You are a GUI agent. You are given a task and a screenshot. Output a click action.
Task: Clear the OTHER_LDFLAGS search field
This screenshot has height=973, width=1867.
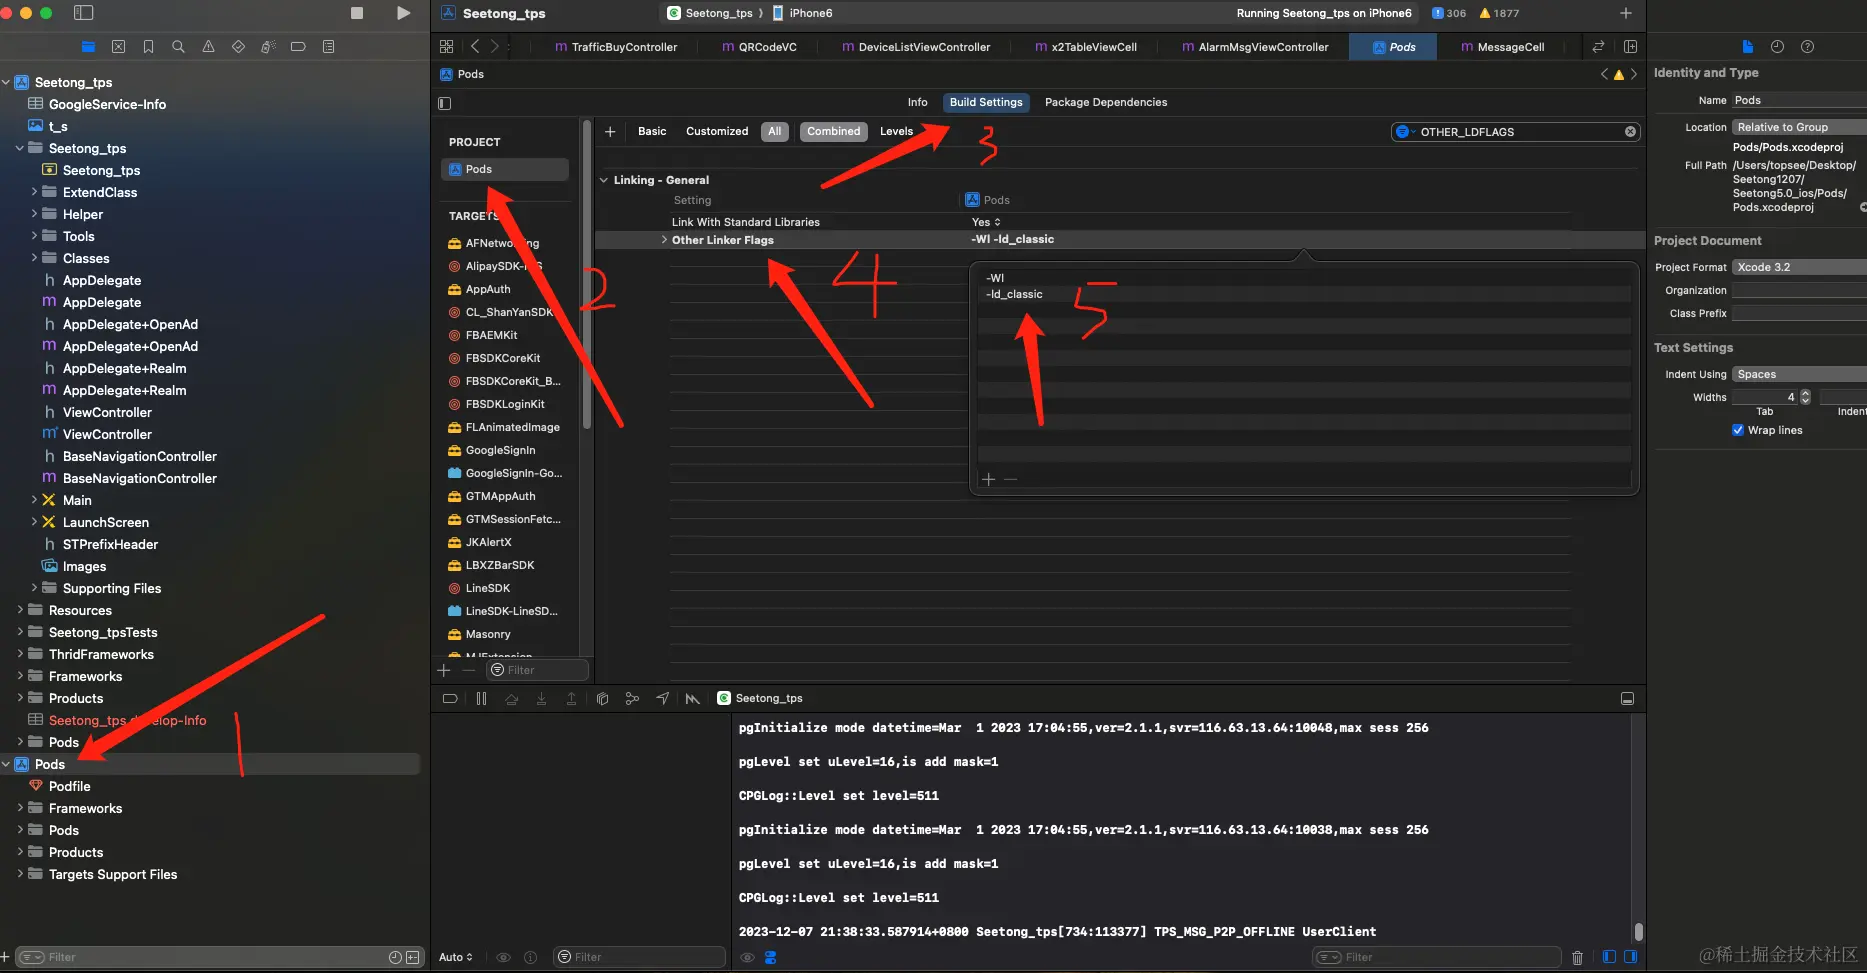click(x=1630, y=132)
